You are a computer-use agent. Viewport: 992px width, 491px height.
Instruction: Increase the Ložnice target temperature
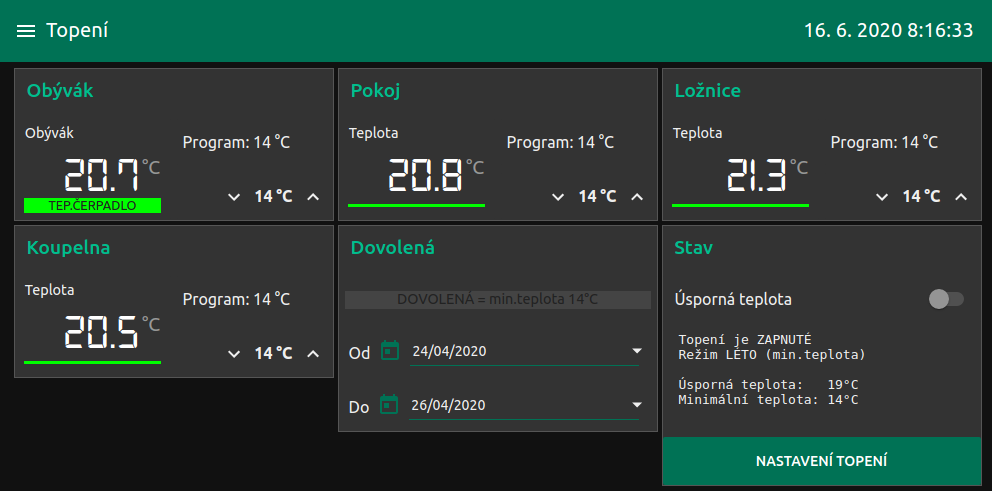(961, 197)
